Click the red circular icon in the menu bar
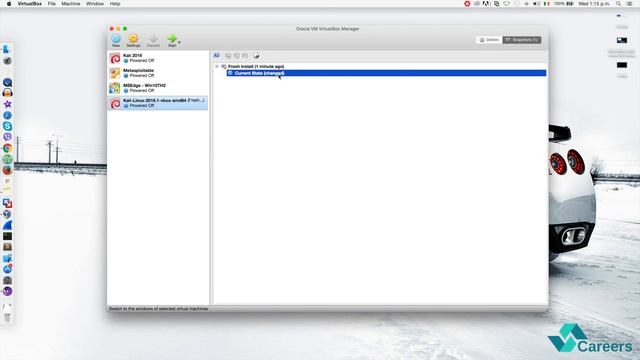The image size is (640, 360). (x=467, y=4)
